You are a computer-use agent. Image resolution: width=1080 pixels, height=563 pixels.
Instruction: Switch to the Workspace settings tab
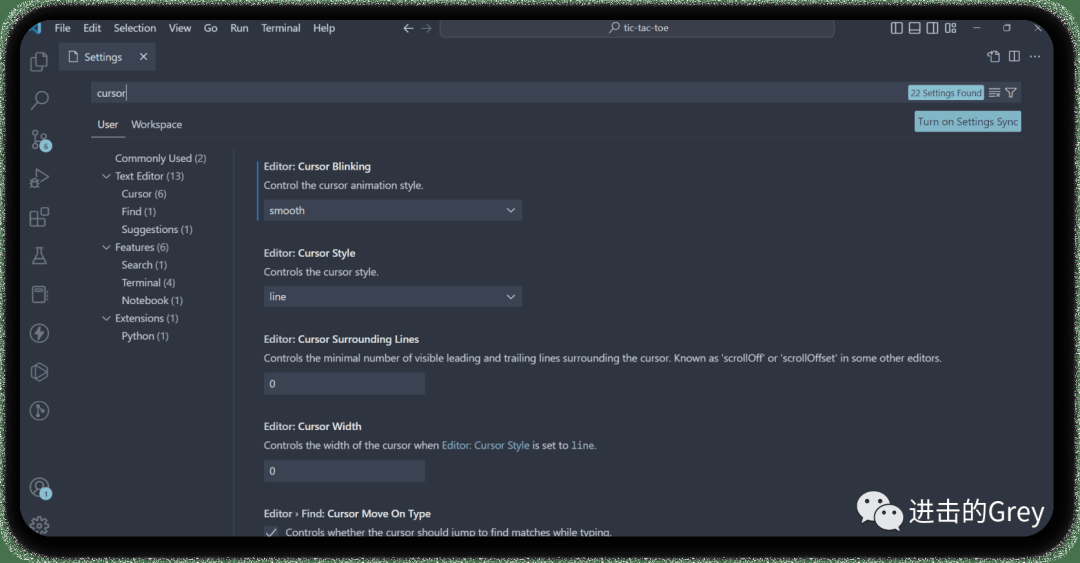point(156,125)
